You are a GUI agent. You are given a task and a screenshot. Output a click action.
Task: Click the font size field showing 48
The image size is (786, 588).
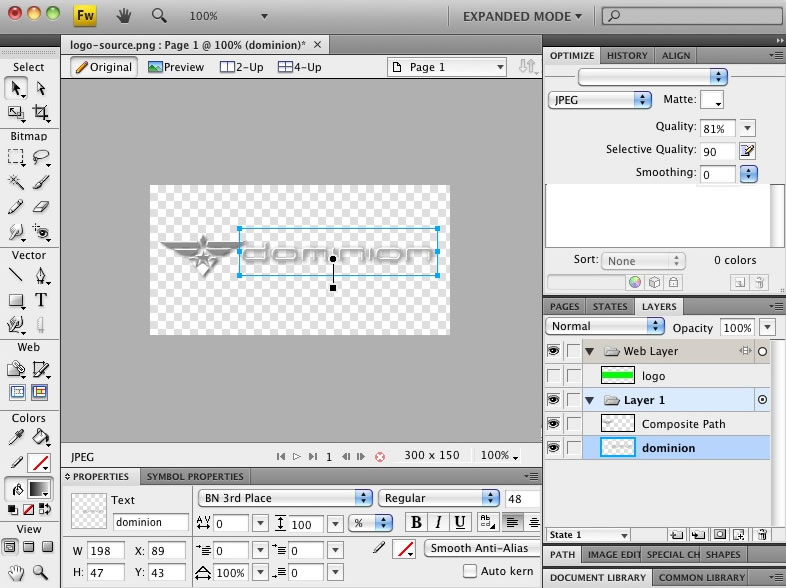tap(522, 498)
